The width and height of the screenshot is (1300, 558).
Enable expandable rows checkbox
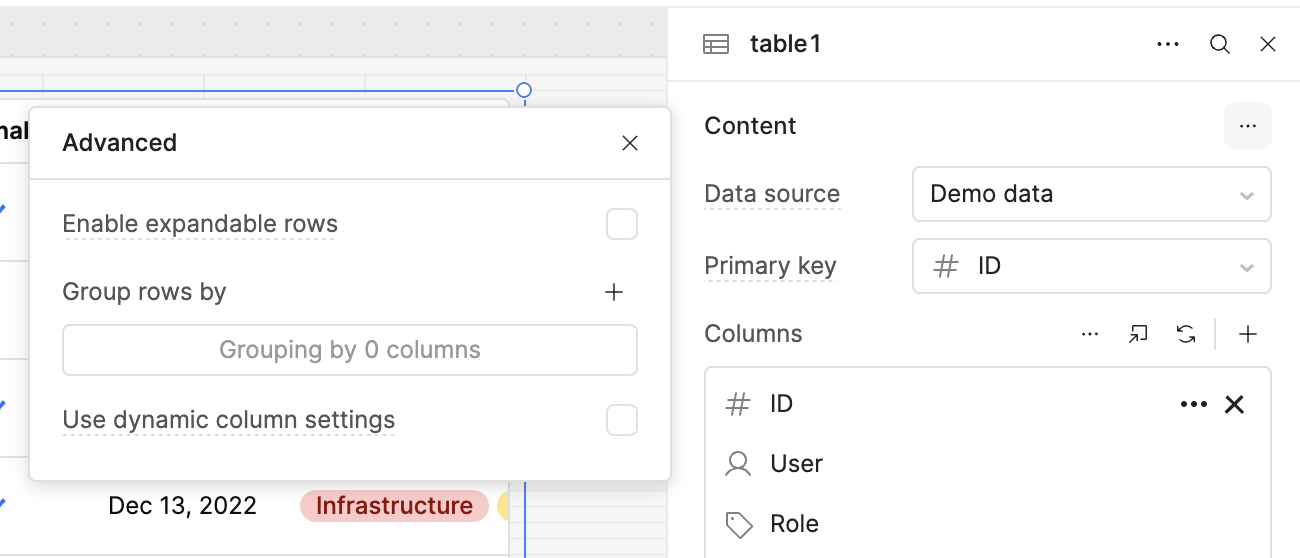622,224
